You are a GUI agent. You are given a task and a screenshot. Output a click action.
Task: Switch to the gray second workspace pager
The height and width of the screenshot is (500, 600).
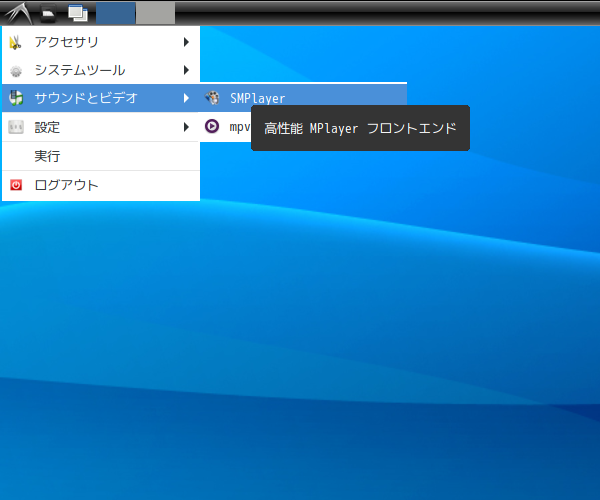pyautogui.click(x=155, y=13)
